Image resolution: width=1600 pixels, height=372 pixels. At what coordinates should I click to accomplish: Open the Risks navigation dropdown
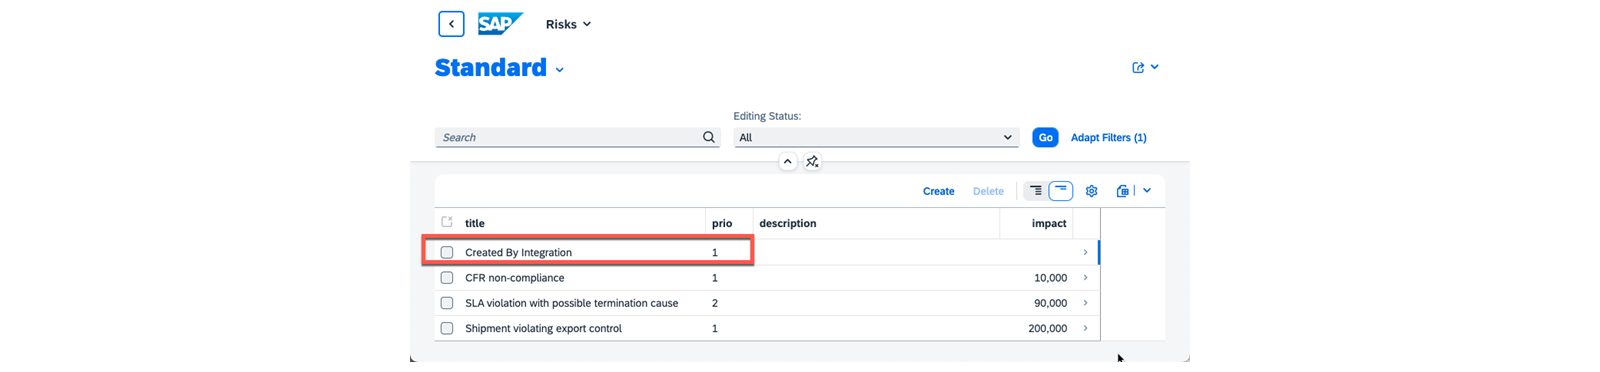(x=568, y=24)
